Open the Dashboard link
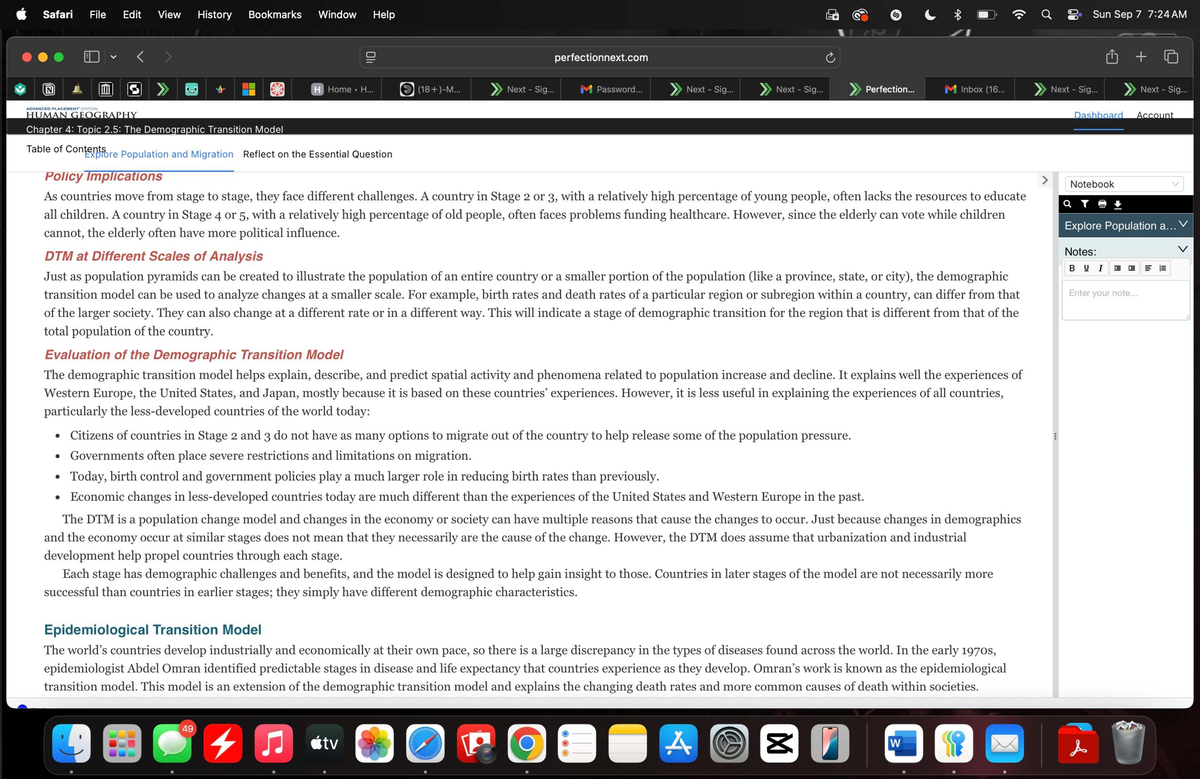Viewport: 1200px width, 779px height. tap(1098, 115)
